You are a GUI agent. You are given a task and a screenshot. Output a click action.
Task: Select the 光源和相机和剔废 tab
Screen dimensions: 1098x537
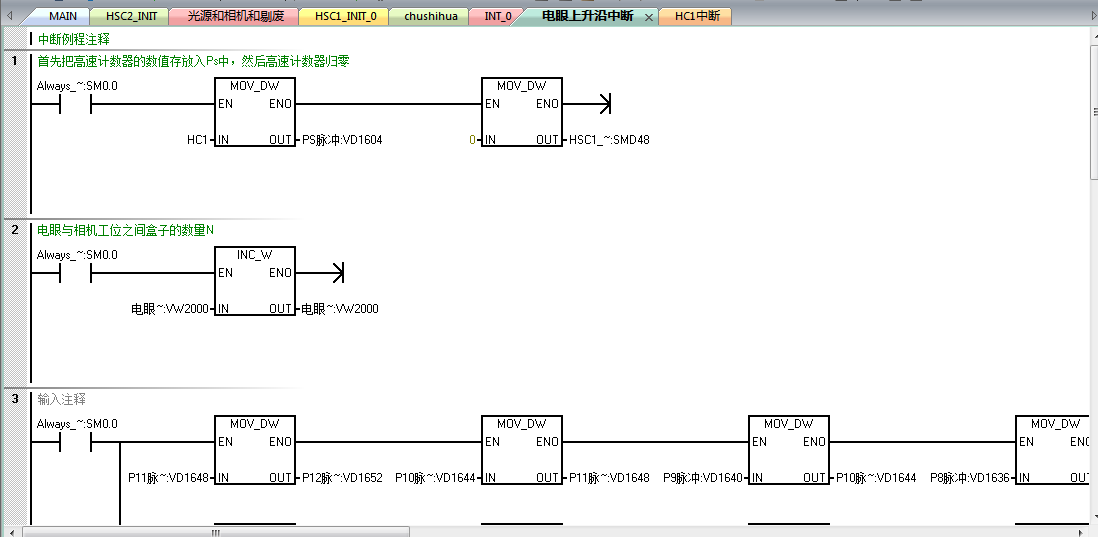click(x=235, y=16)
